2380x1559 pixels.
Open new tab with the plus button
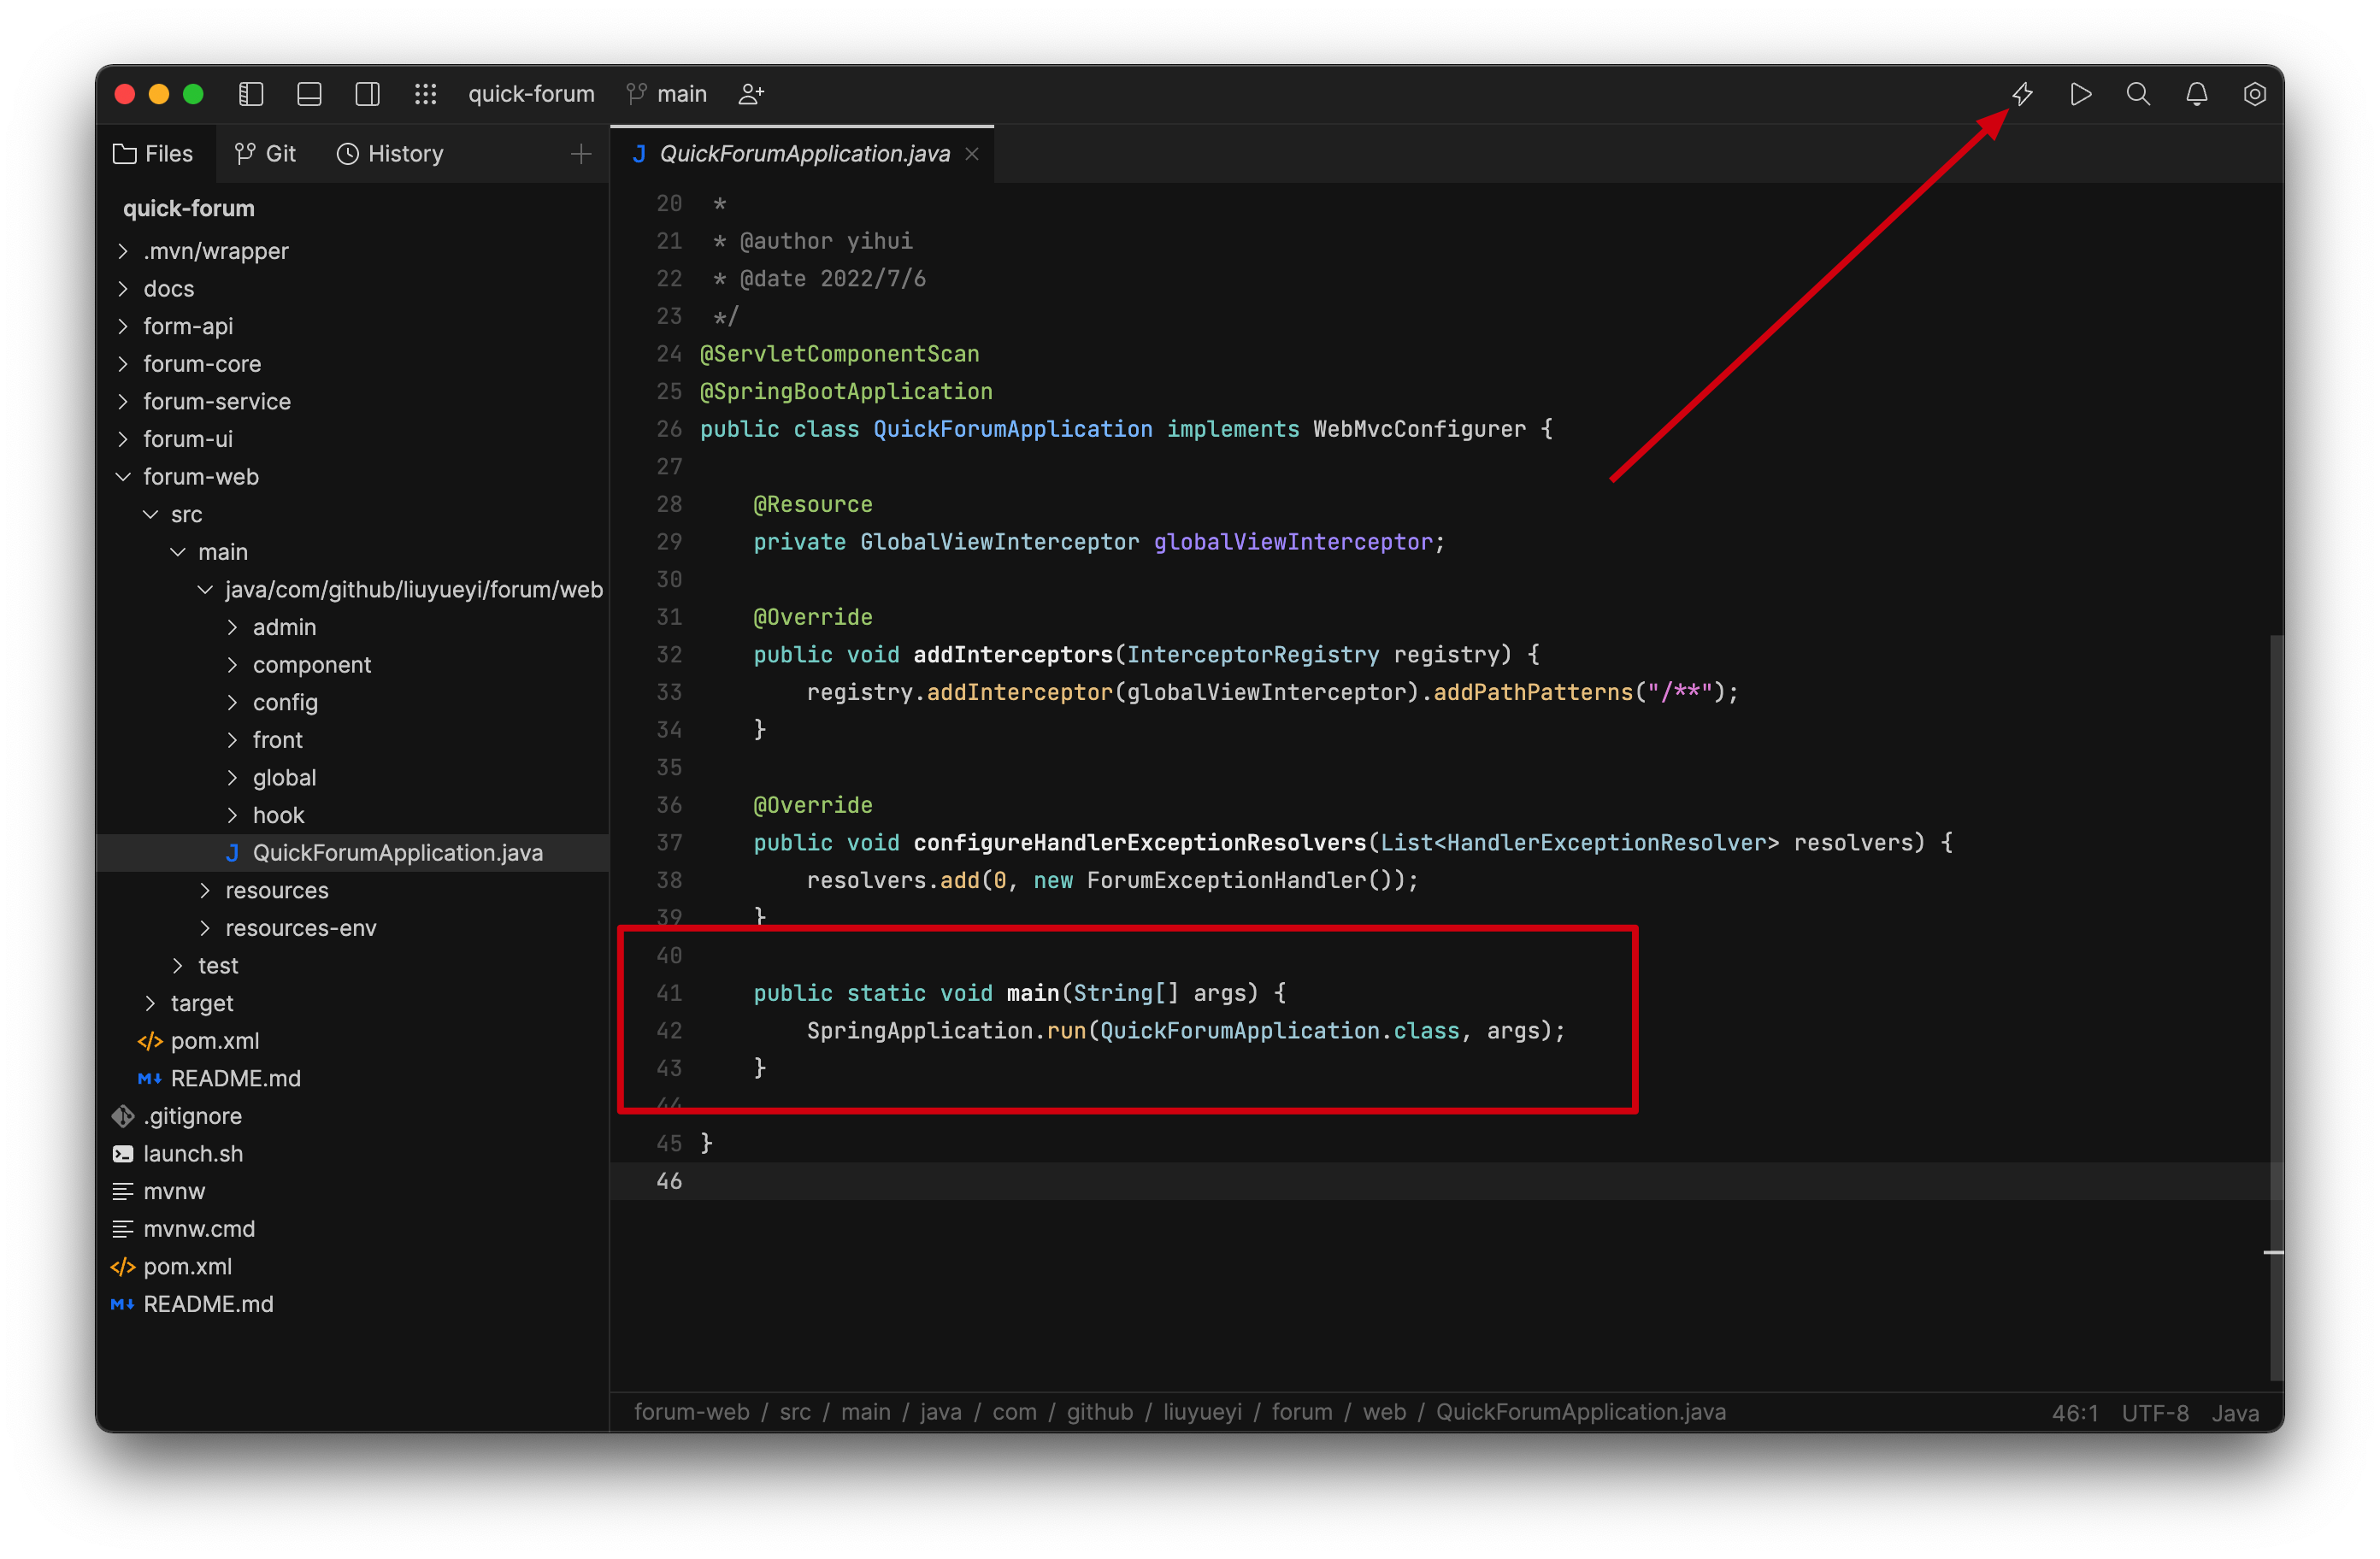(580, 153)
